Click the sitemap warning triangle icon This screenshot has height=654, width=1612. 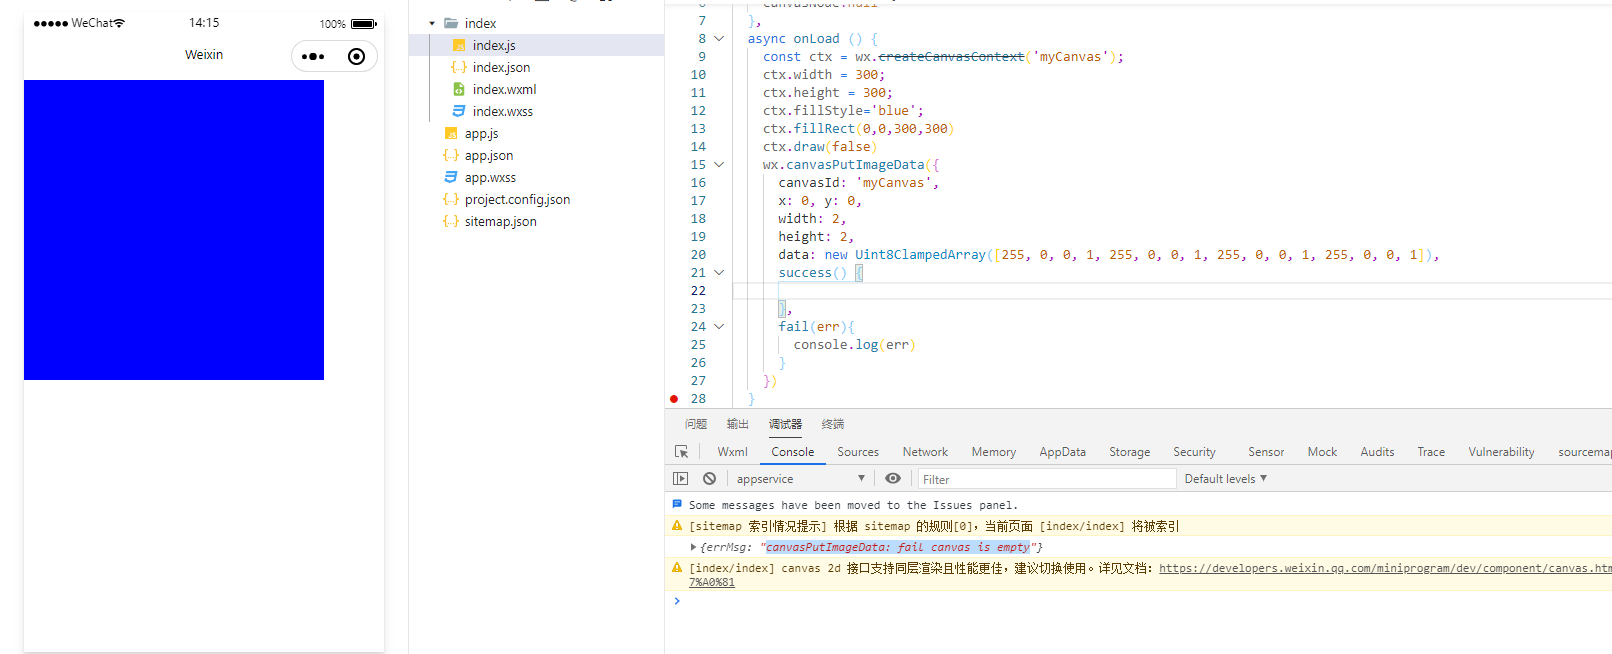pos(677,525)
